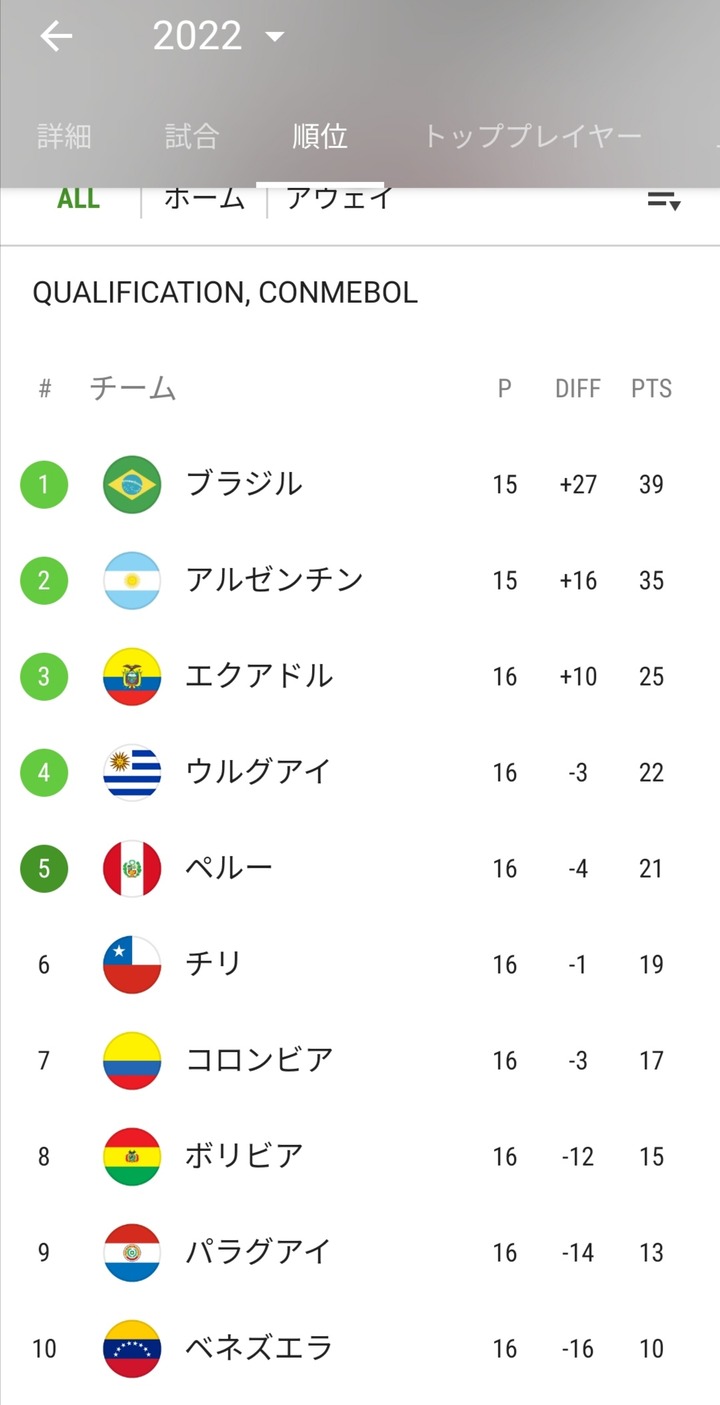Tap the Uruguay flag icon
720x1405 pixels.
tap(132, 773)
